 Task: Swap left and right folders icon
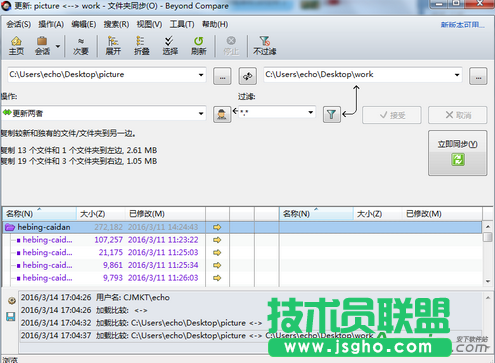point(247,76)
